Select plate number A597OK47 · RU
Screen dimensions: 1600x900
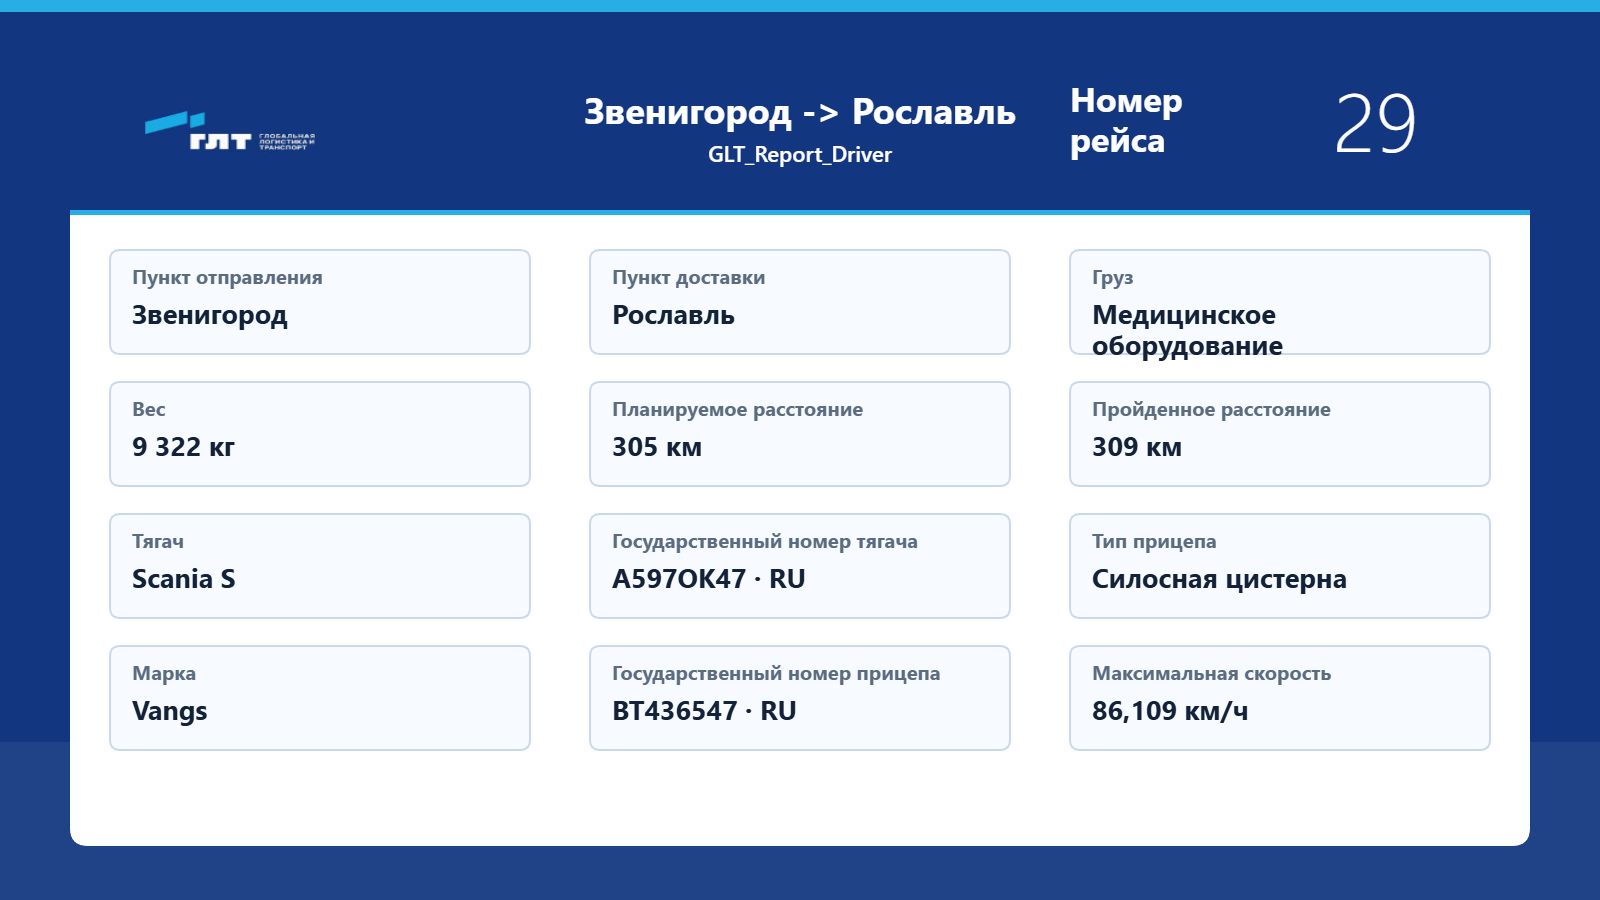[x=709, y=580]
